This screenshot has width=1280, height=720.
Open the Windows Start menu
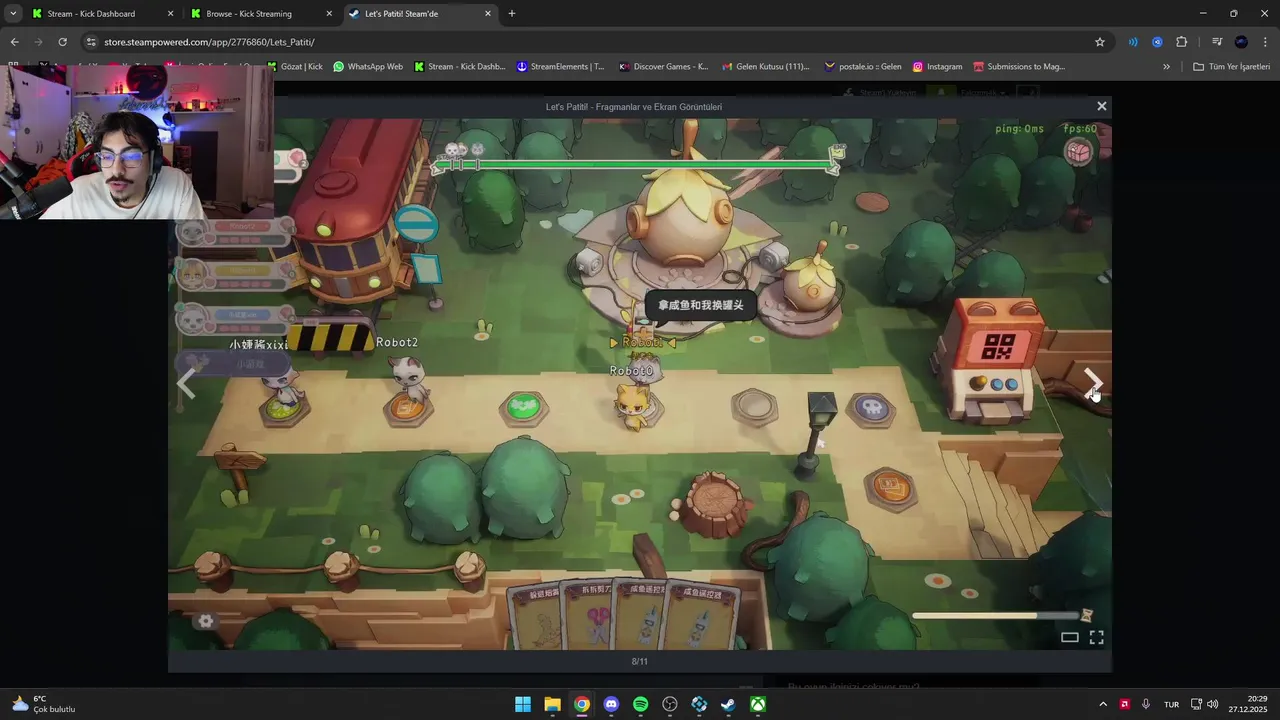point(523,704)
